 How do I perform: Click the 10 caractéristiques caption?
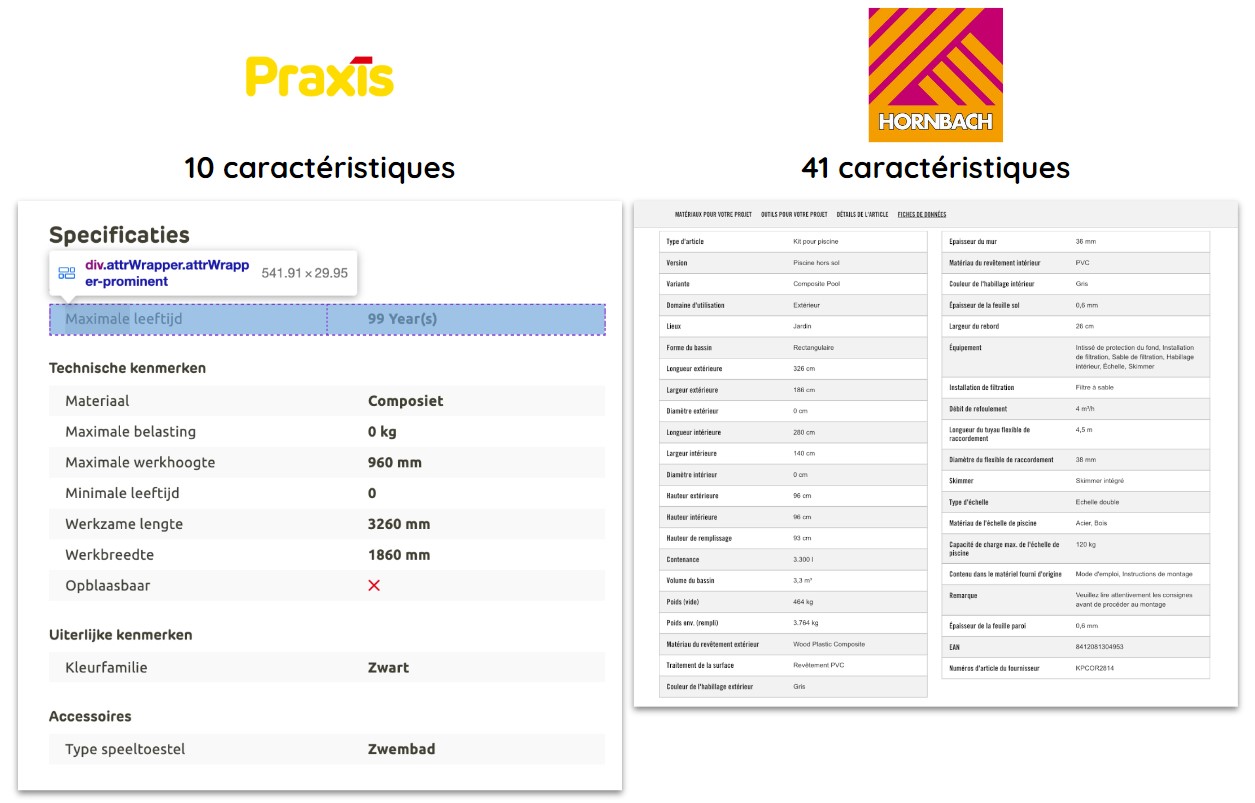319,168
